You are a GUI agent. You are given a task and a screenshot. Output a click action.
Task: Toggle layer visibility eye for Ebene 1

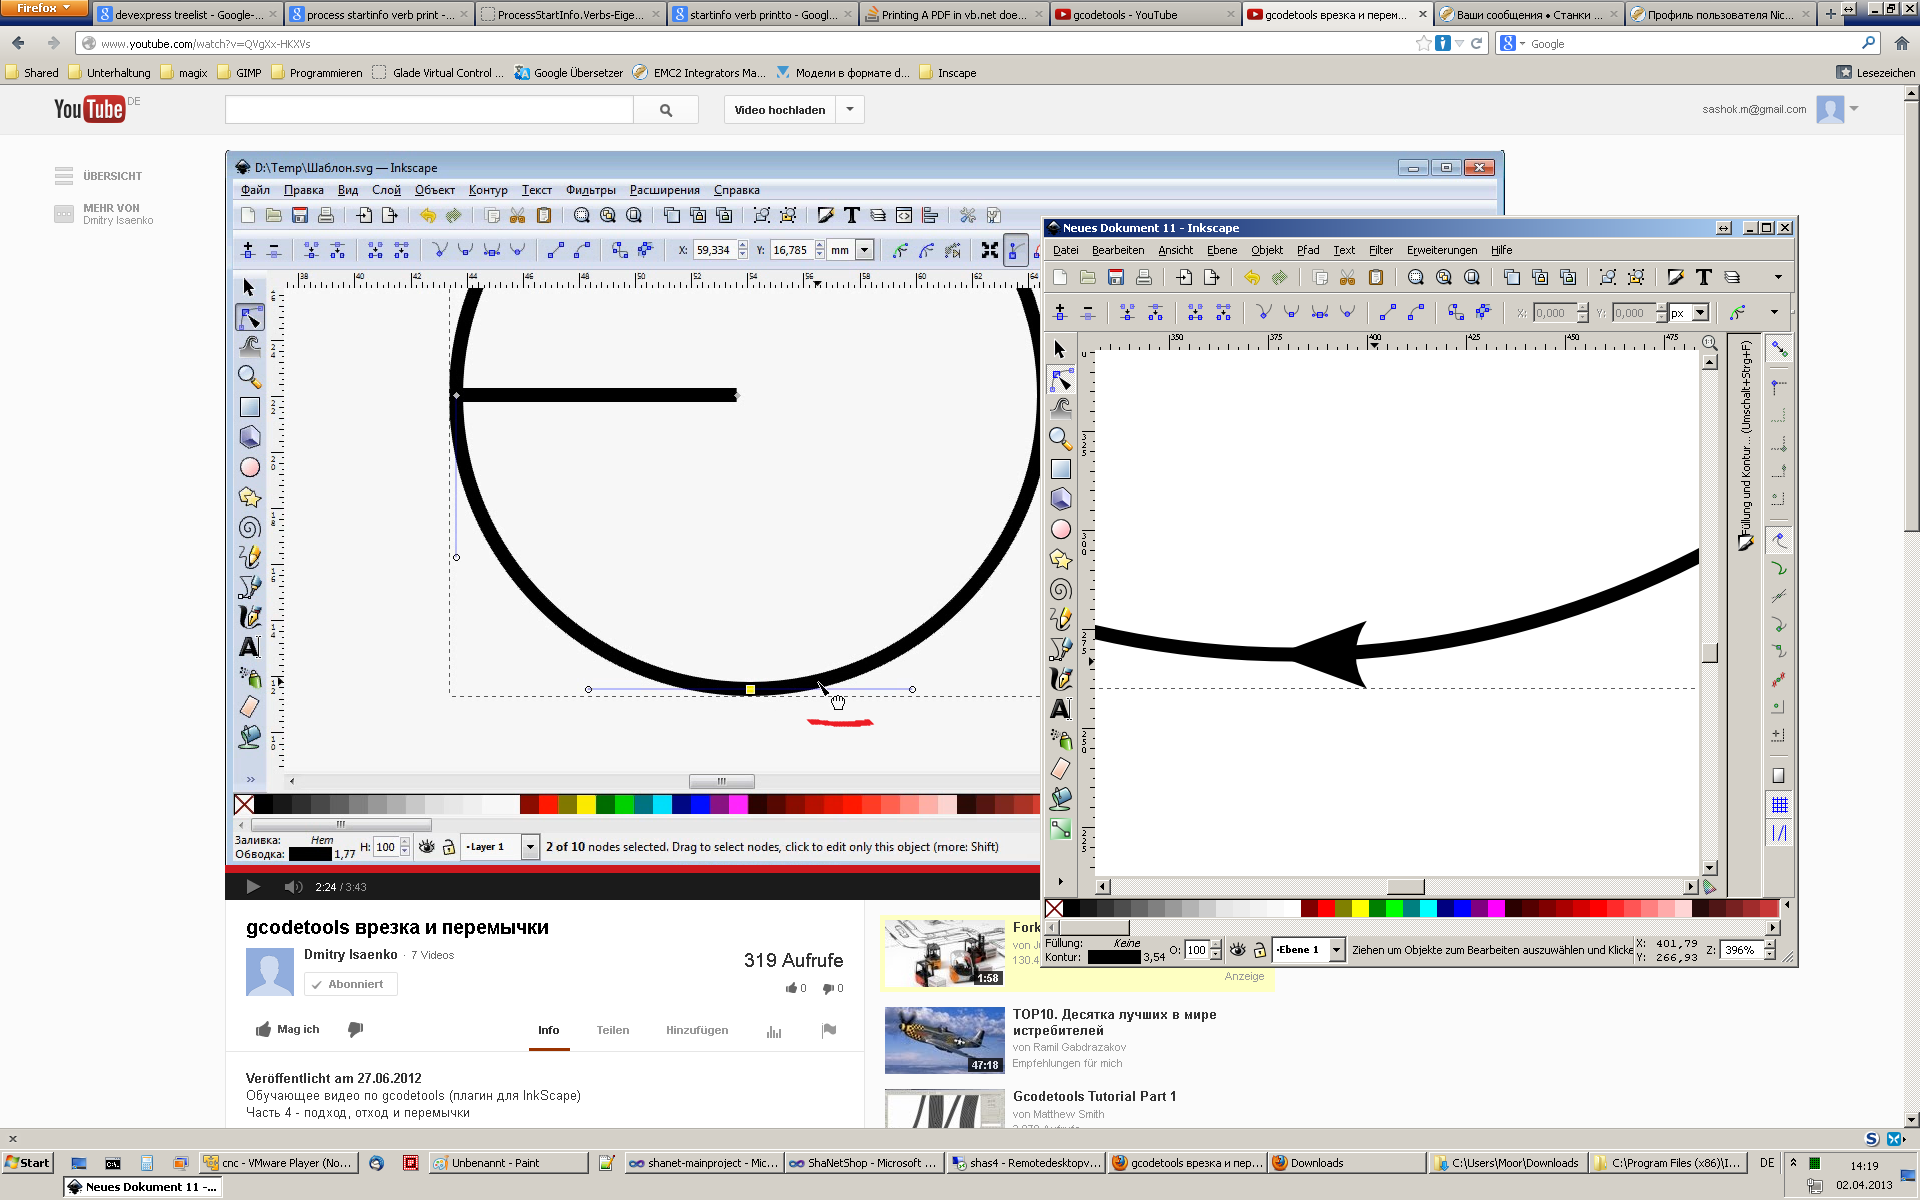click(x=1237, y=950)
